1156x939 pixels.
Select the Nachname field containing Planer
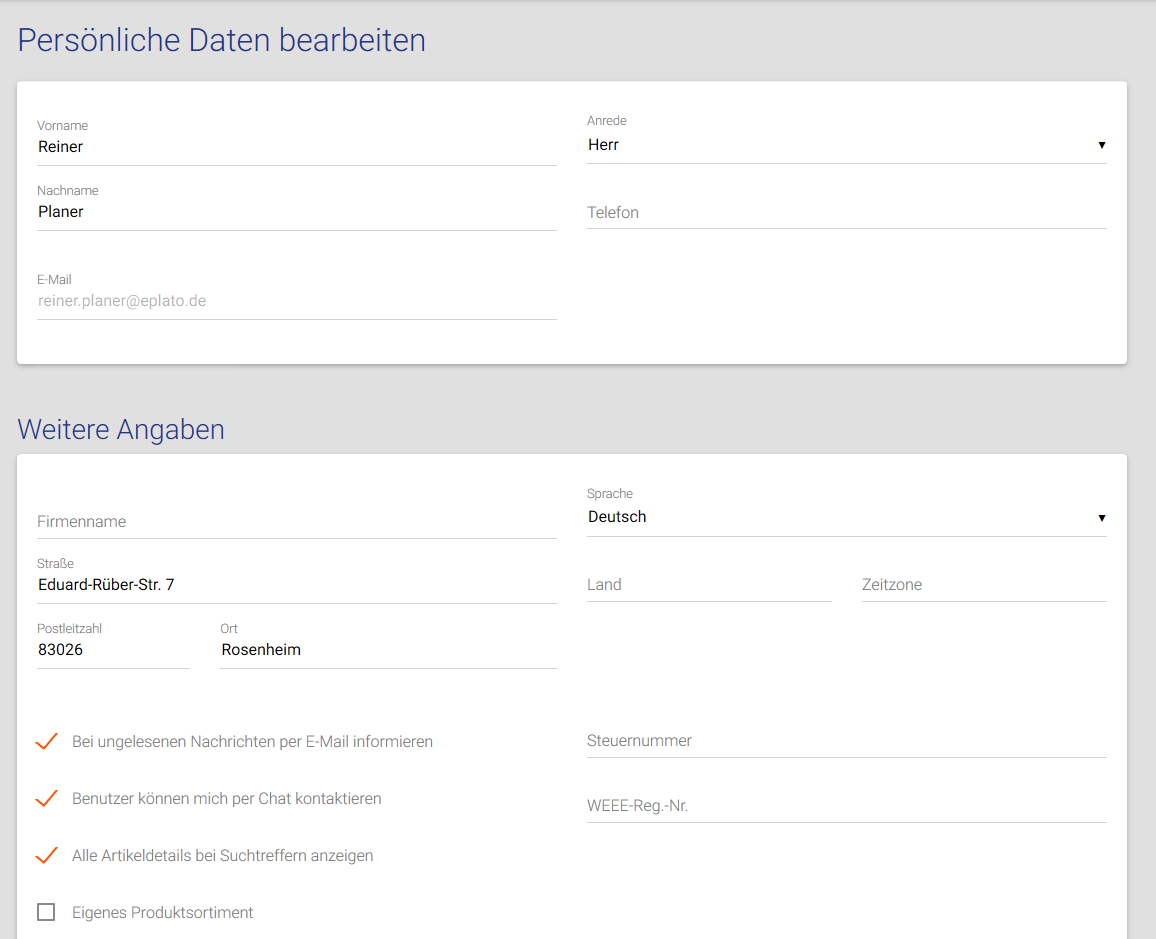[x=296, y=212]
